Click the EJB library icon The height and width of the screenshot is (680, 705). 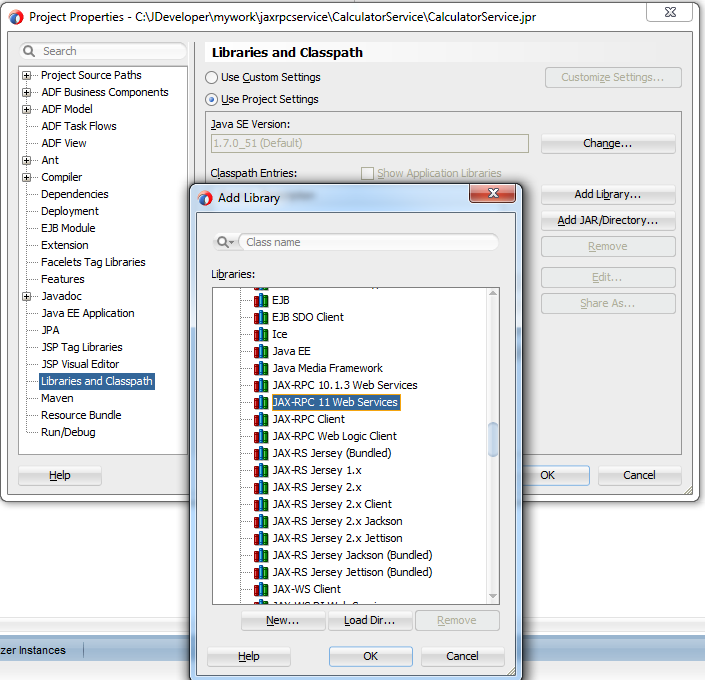coord(261,300)
